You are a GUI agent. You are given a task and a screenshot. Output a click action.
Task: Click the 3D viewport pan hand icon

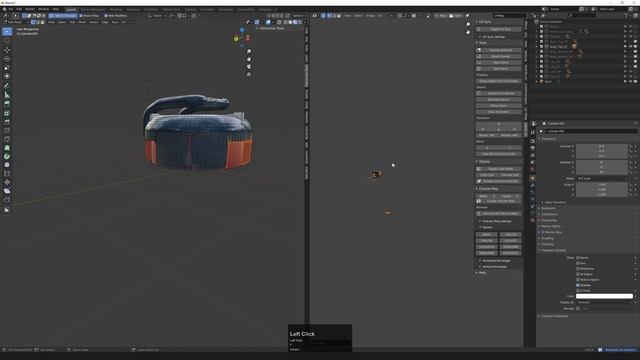pyautogui.click(x=249, y=59)
